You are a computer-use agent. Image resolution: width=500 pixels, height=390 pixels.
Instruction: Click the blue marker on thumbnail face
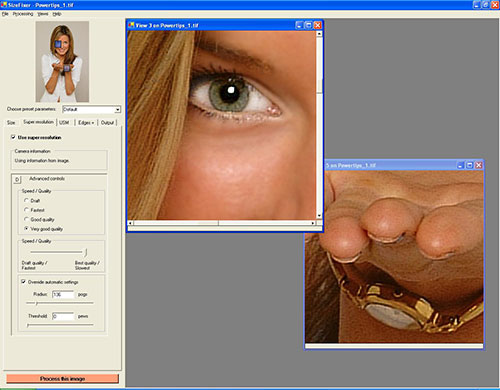58,44
